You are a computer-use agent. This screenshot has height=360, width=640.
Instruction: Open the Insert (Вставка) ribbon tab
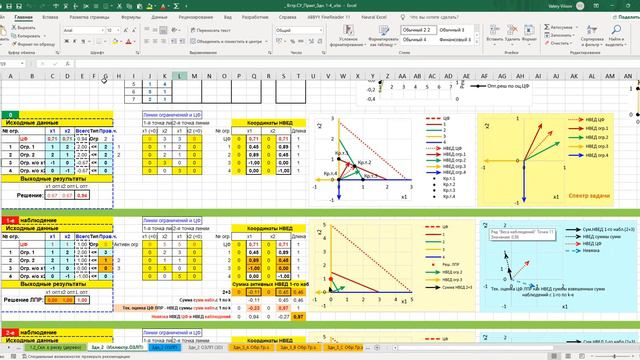[x=50, y=17]
